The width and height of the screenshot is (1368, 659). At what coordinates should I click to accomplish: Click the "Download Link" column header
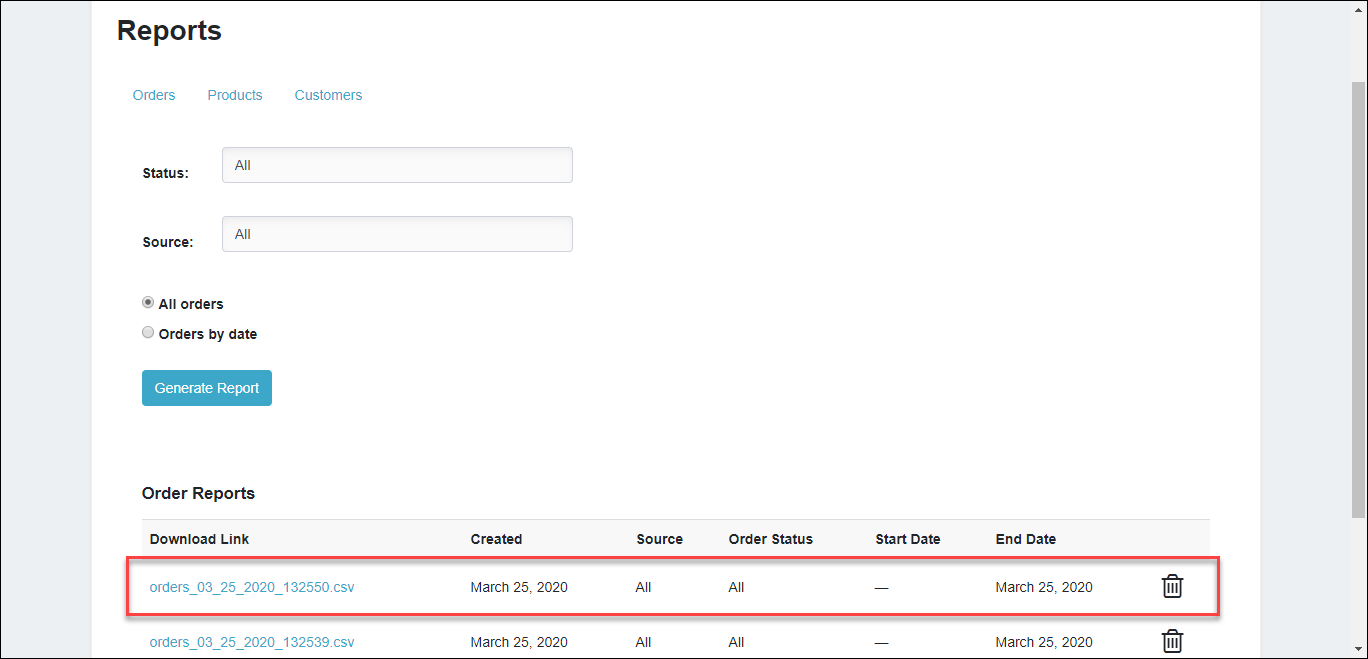199,538
